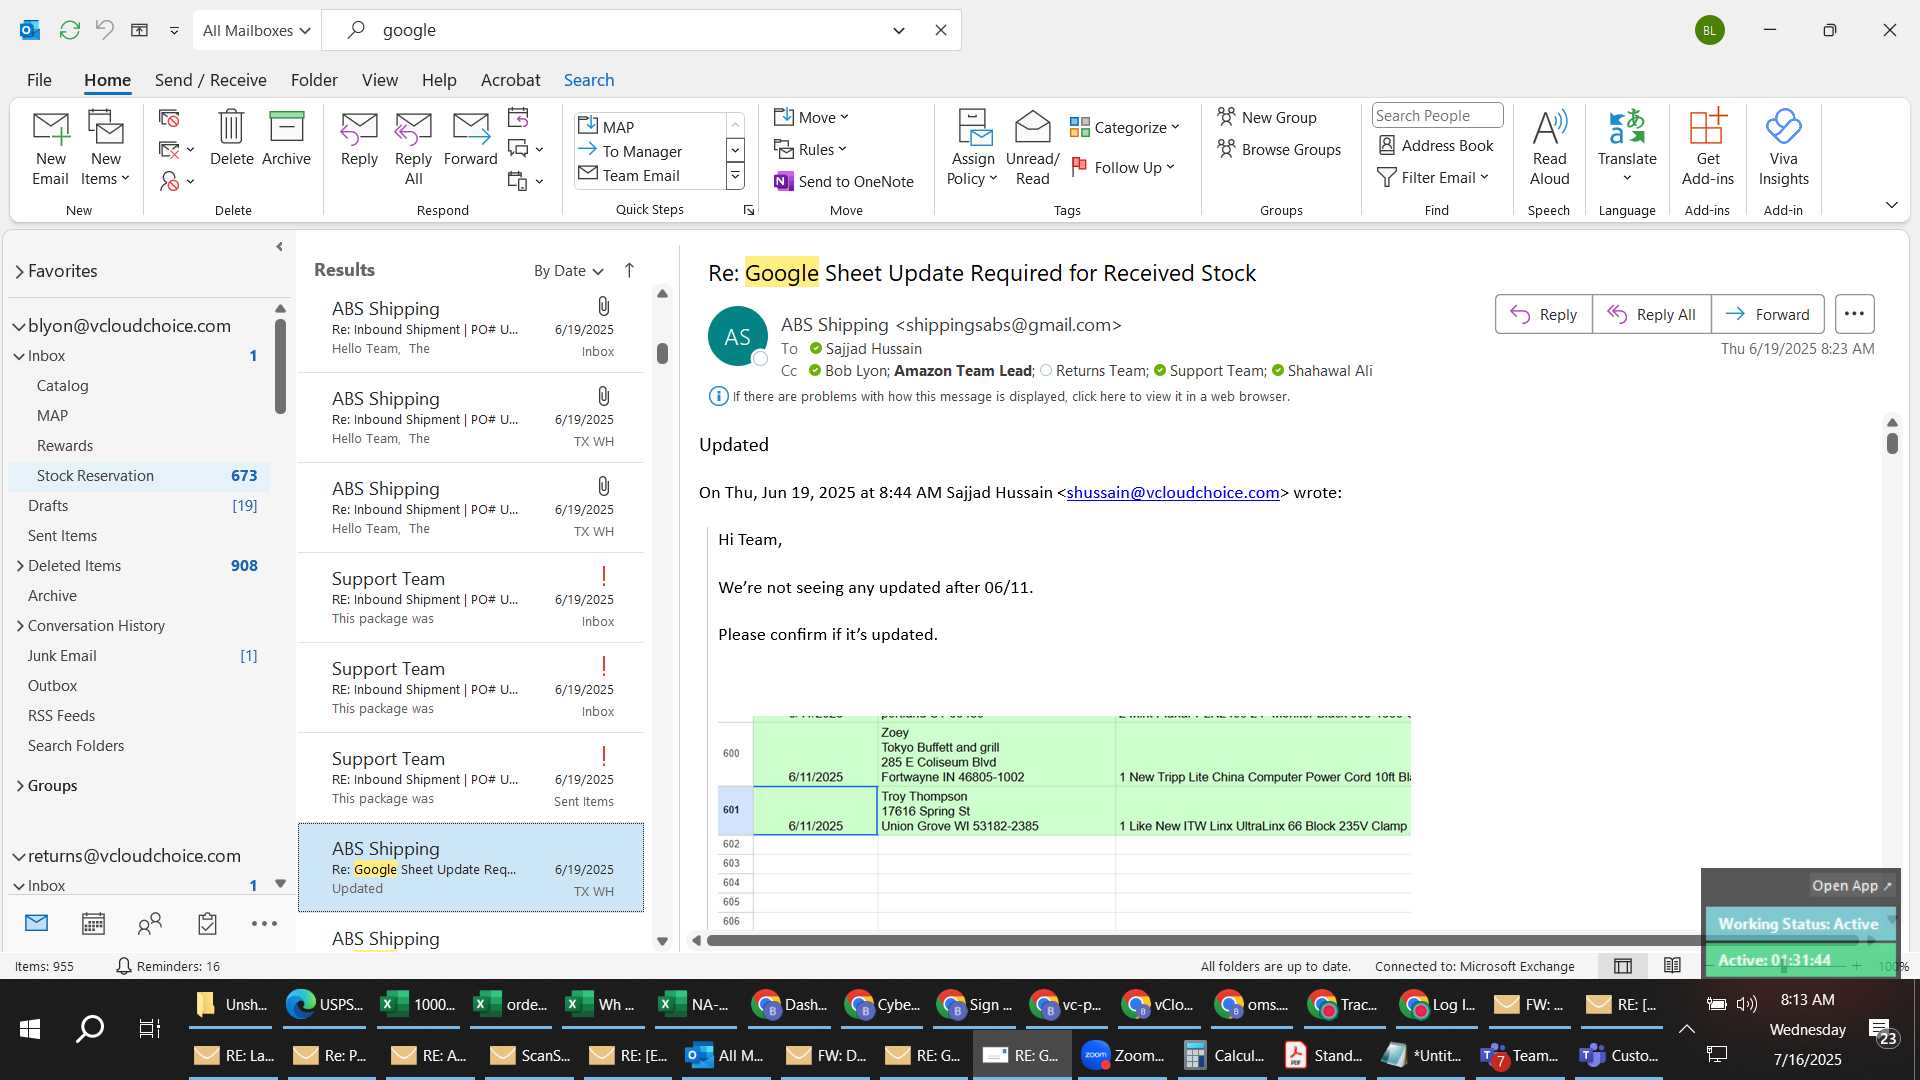Switch to Calendar view in navigation bar
Image resolution: width=1920 pixels, height=1080 pixels.
pyautogui.click(x=93, y=923)
